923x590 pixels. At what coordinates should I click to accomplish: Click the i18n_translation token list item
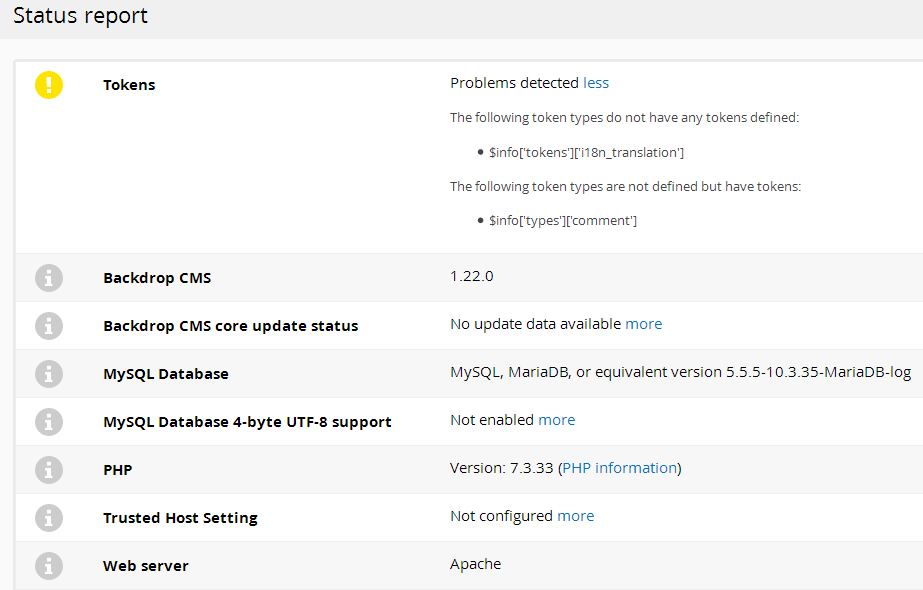(586, 153)
